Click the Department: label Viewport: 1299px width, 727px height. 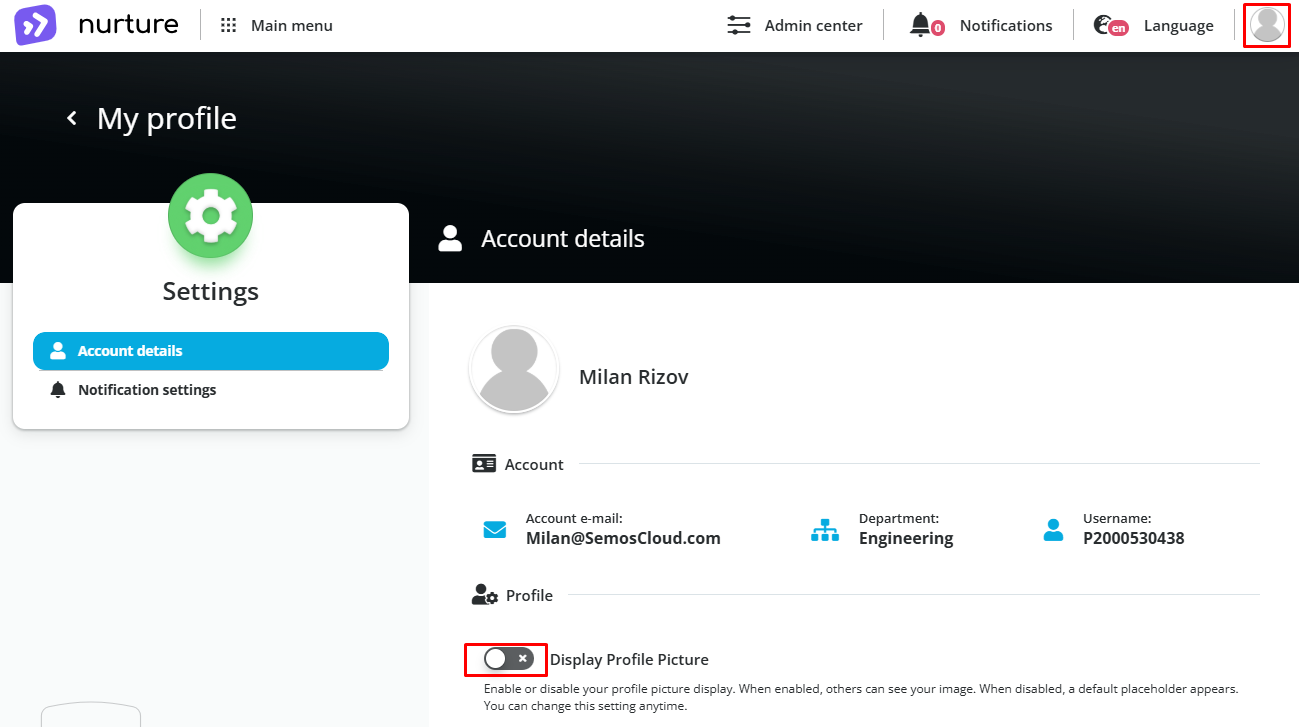click(x=899, y=519)
